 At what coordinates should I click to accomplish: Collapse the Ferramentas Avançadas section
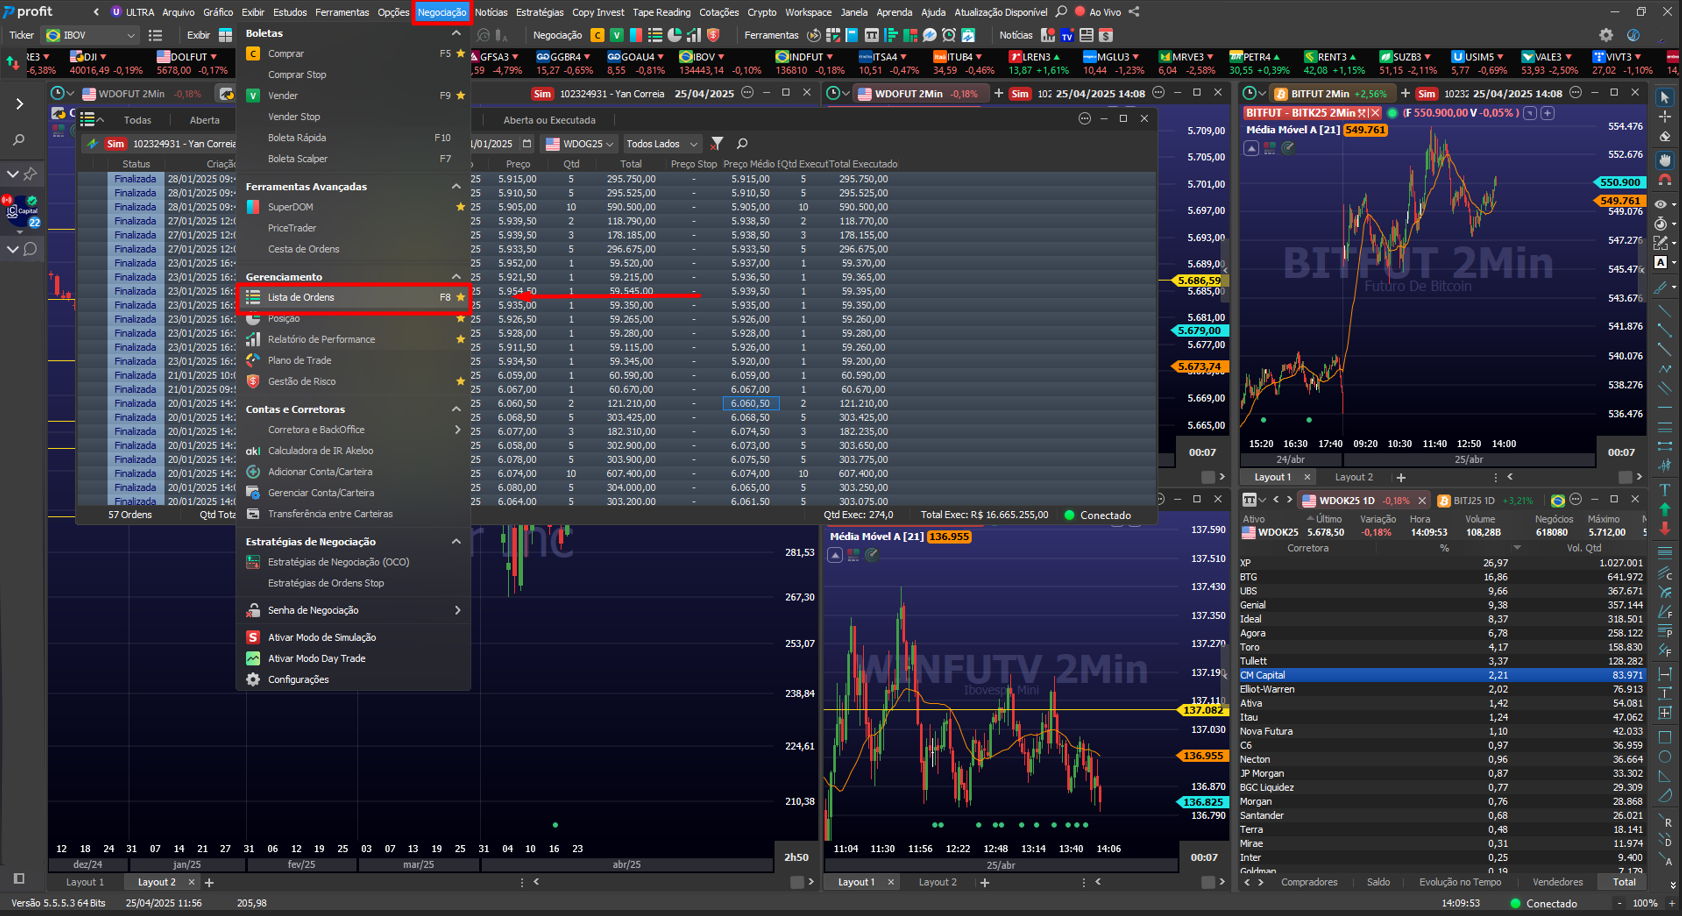click(x=456, y=186)
